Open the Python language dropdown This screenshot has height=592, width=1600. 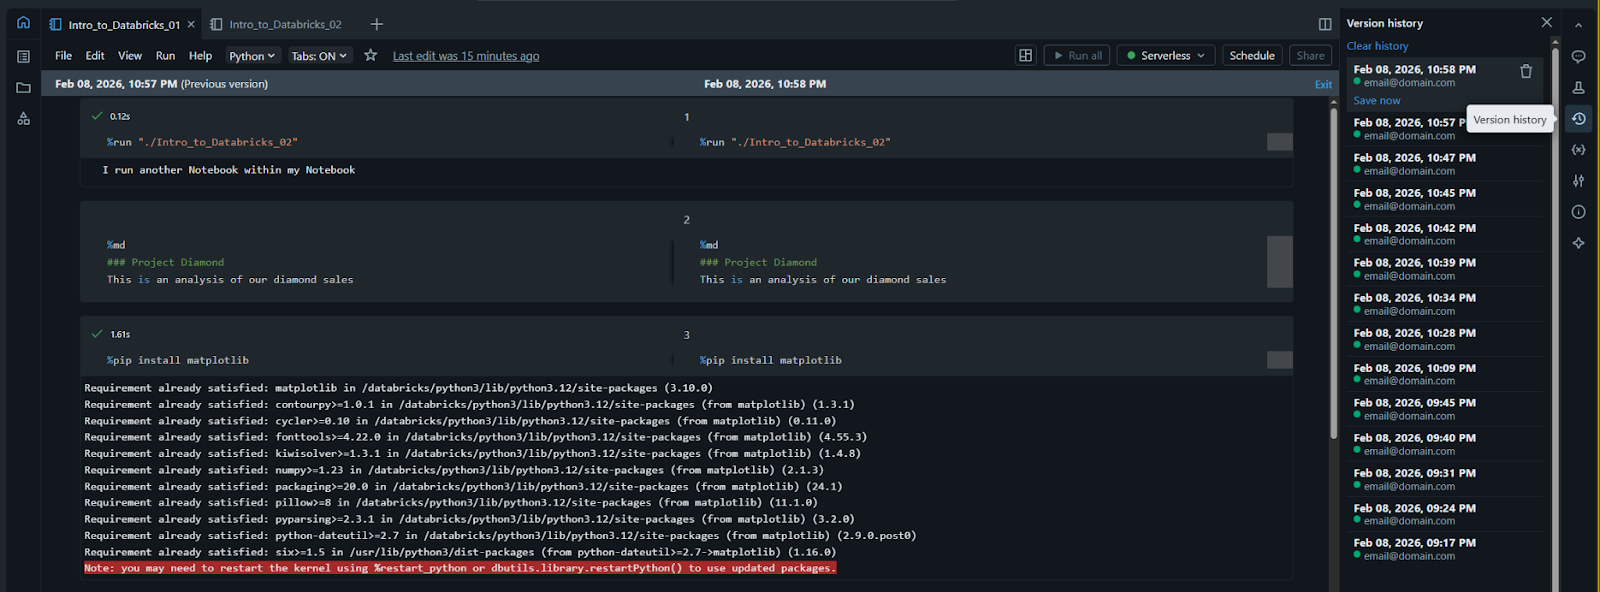pyautogui.click(x=252, y=56)
